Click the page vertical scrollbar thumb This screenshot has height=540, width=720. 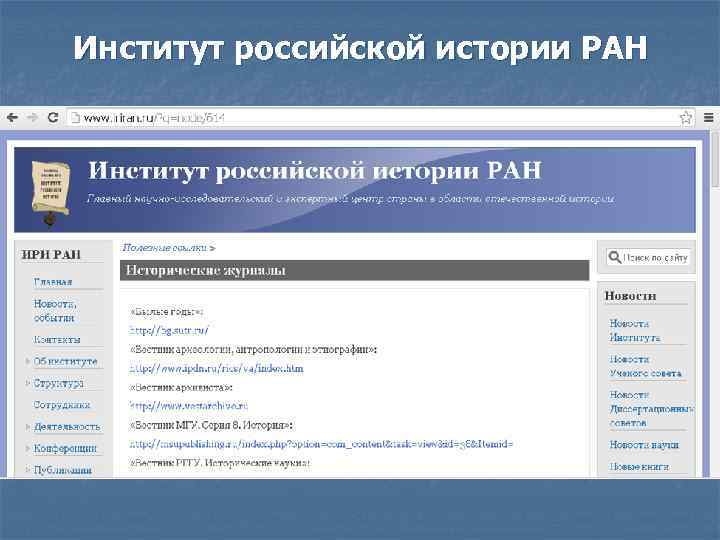pyautogui.click(x=715, y=158)
